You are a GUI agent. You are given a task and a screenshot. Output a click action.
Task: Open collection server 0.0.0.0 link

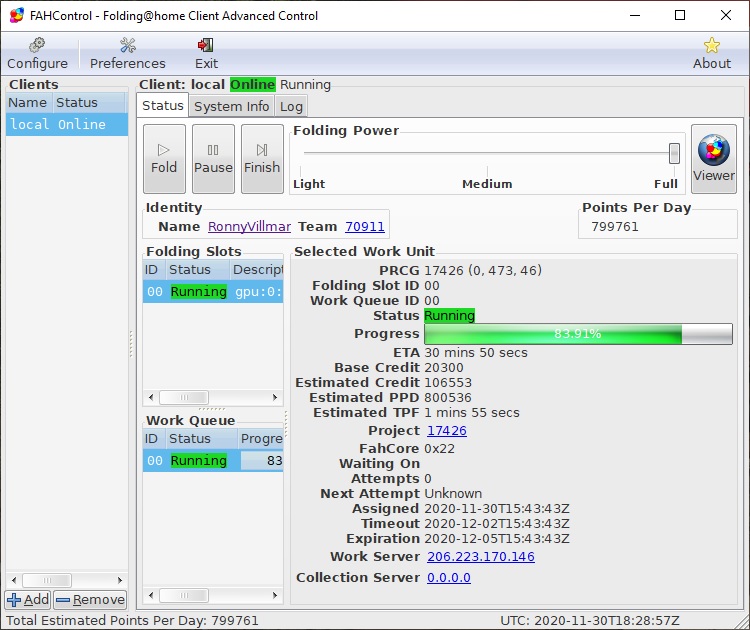point(449,577)
